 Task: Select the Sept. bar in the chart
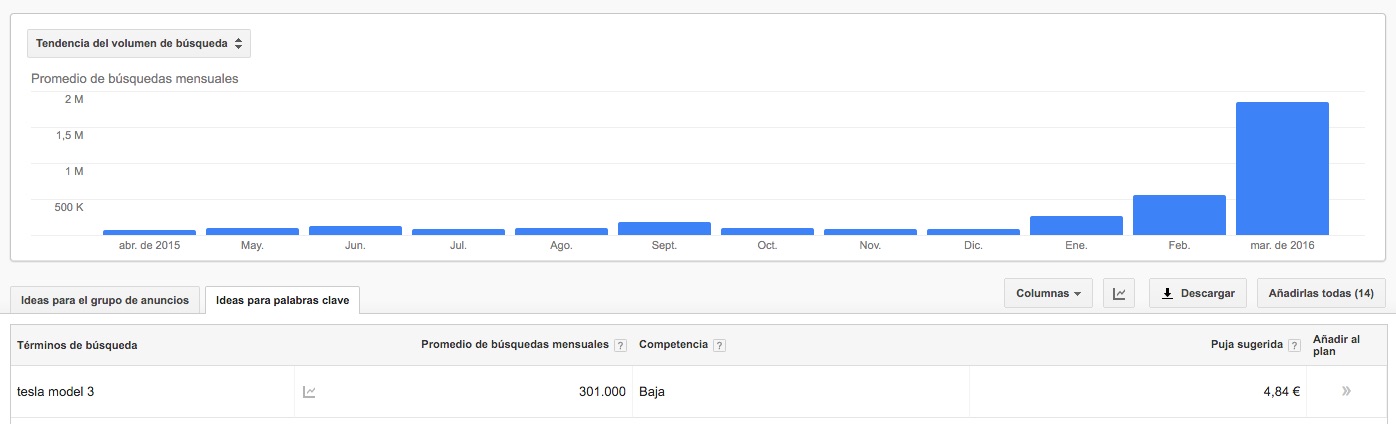click(x=664, y=228)
